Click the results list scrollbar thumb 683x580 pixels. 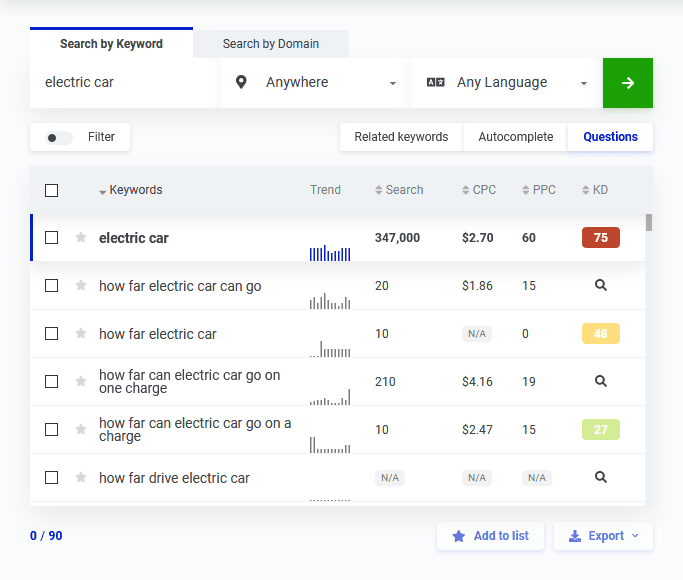pos(649,223)
